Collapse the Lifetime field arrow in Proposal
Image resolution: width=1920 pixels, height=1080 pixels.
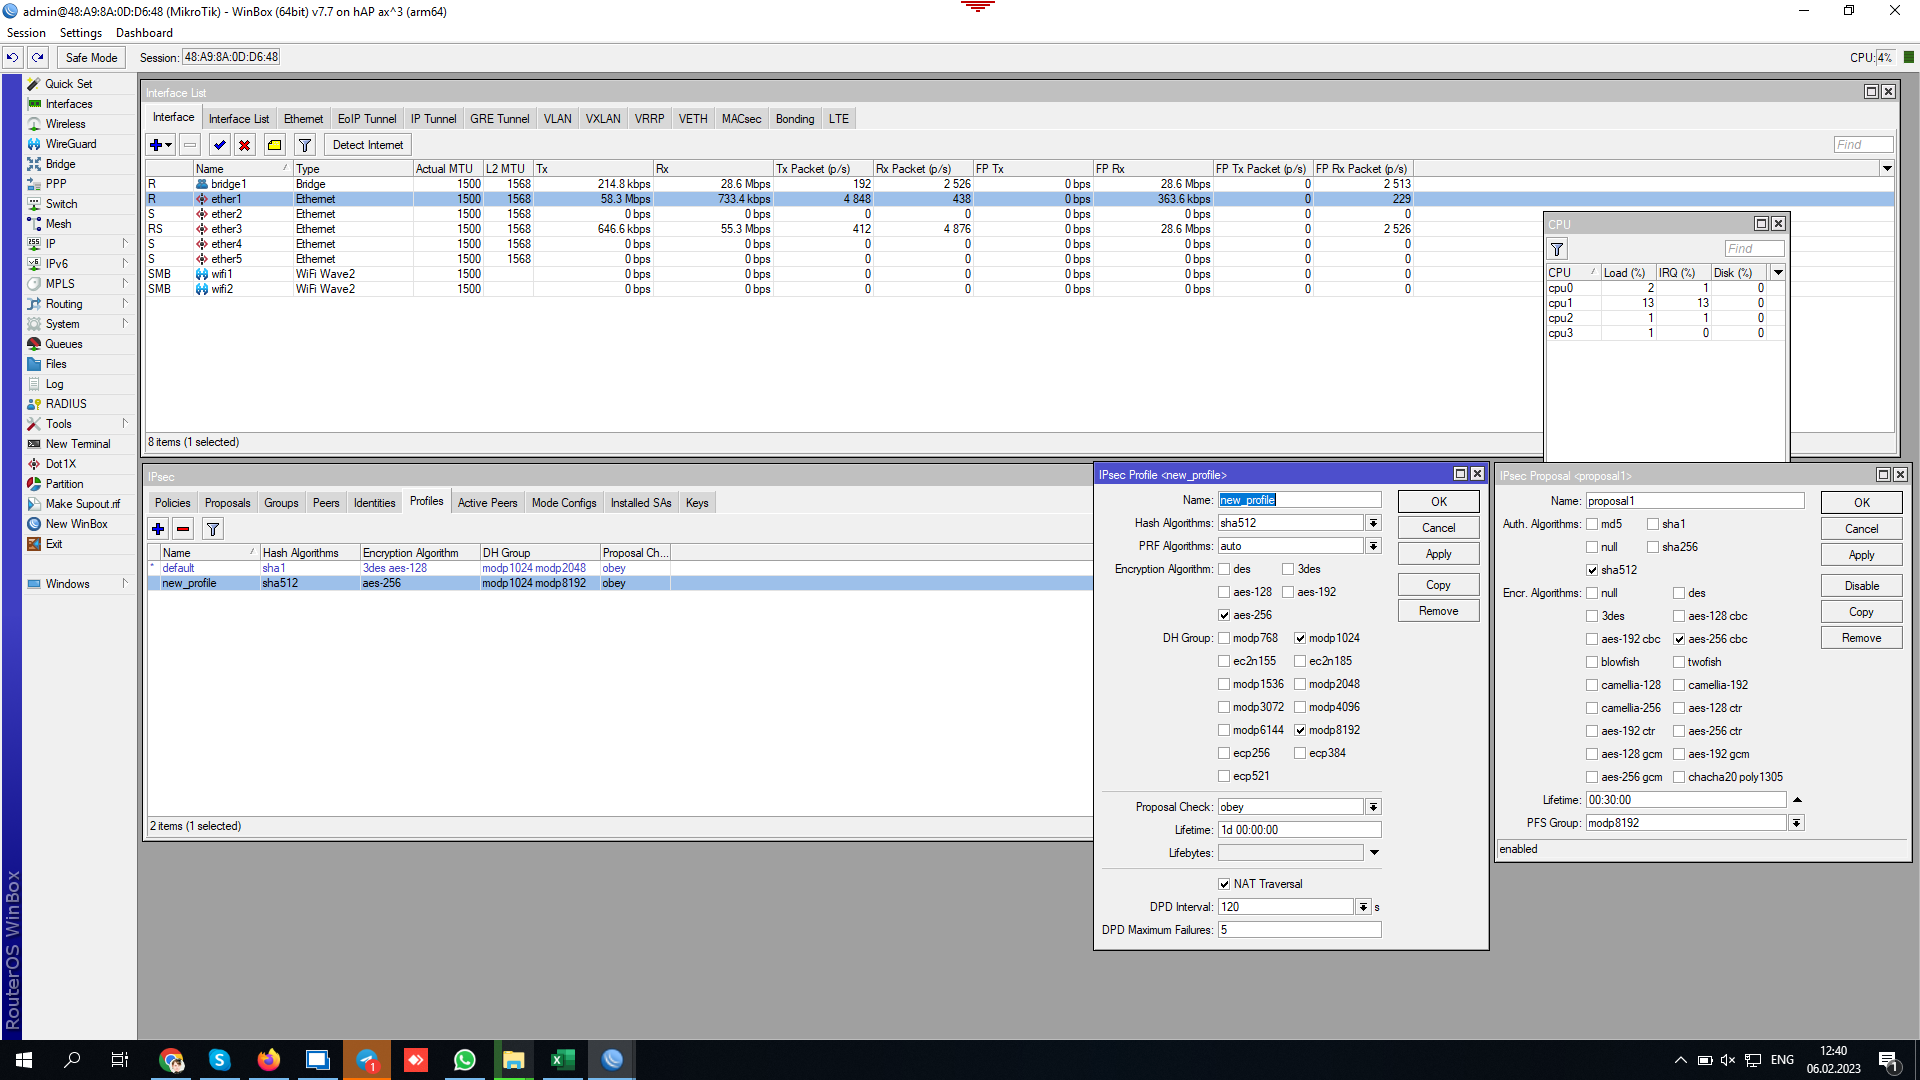click(x=1798, y=800)
